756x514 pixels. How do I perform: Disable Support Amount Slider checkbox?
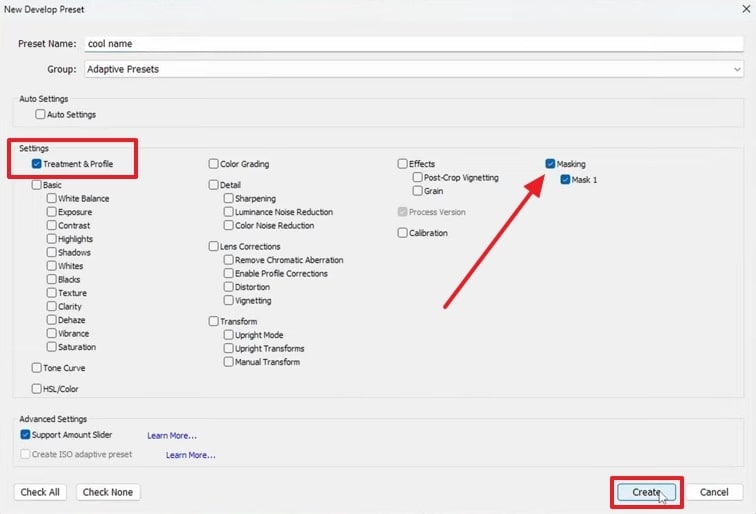[x=26, y=435]
